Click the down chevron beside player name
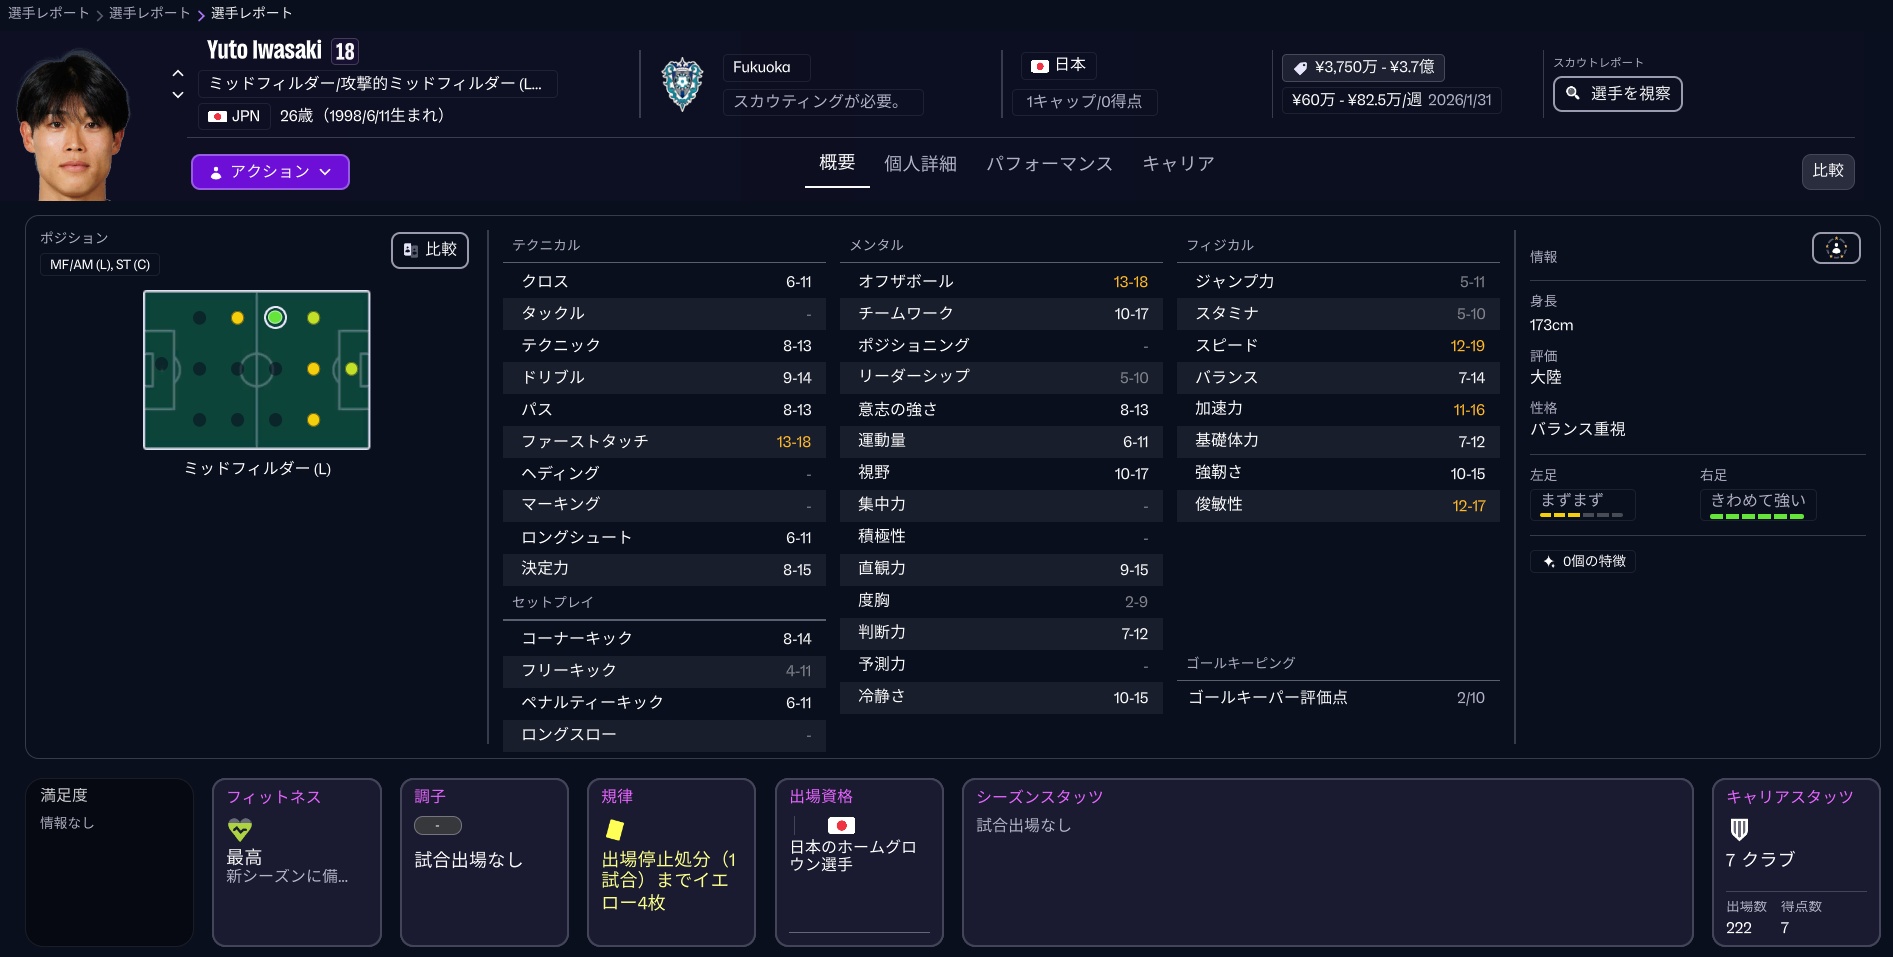 178,95
